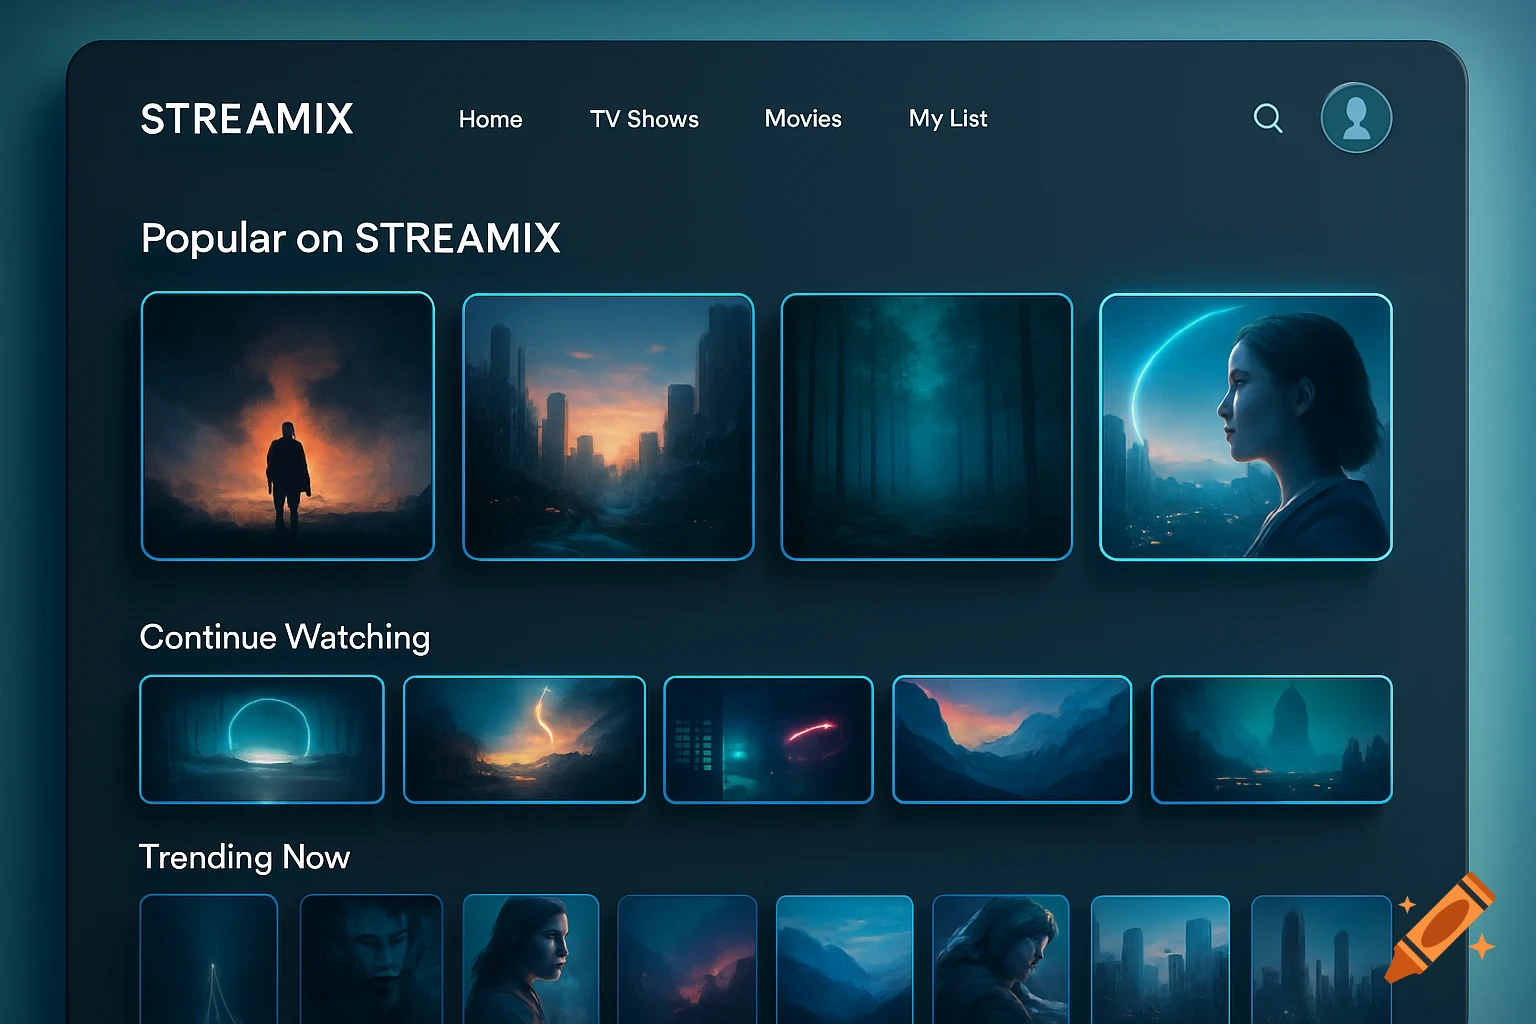Open the profile avatar menu
1536x1024 pixels.
point(1356,118)
